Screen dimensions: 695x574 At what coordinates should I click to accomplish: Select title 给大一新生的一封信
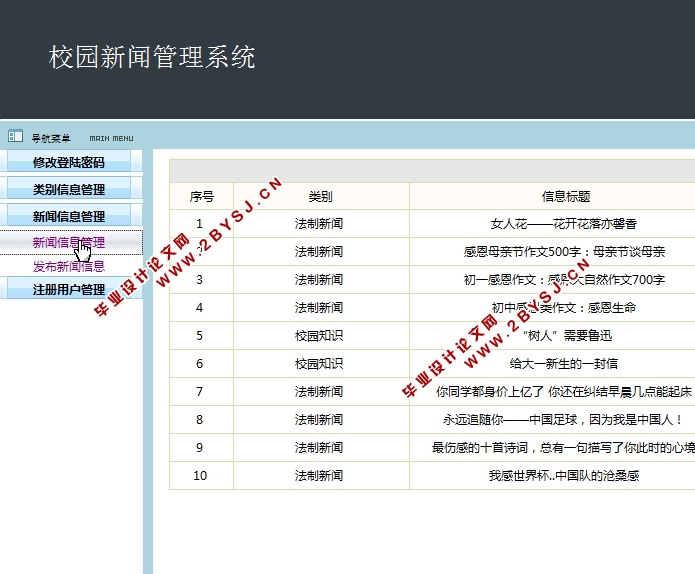(x=563, y=363)
